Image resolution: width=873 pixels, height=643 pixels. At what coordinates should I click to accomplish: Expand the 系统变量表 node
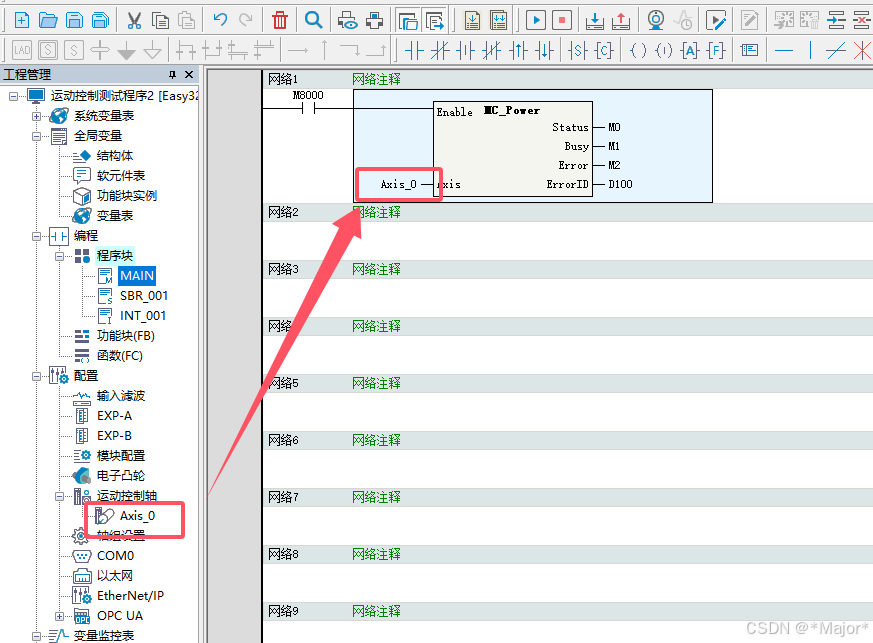(x=36, y=116)
